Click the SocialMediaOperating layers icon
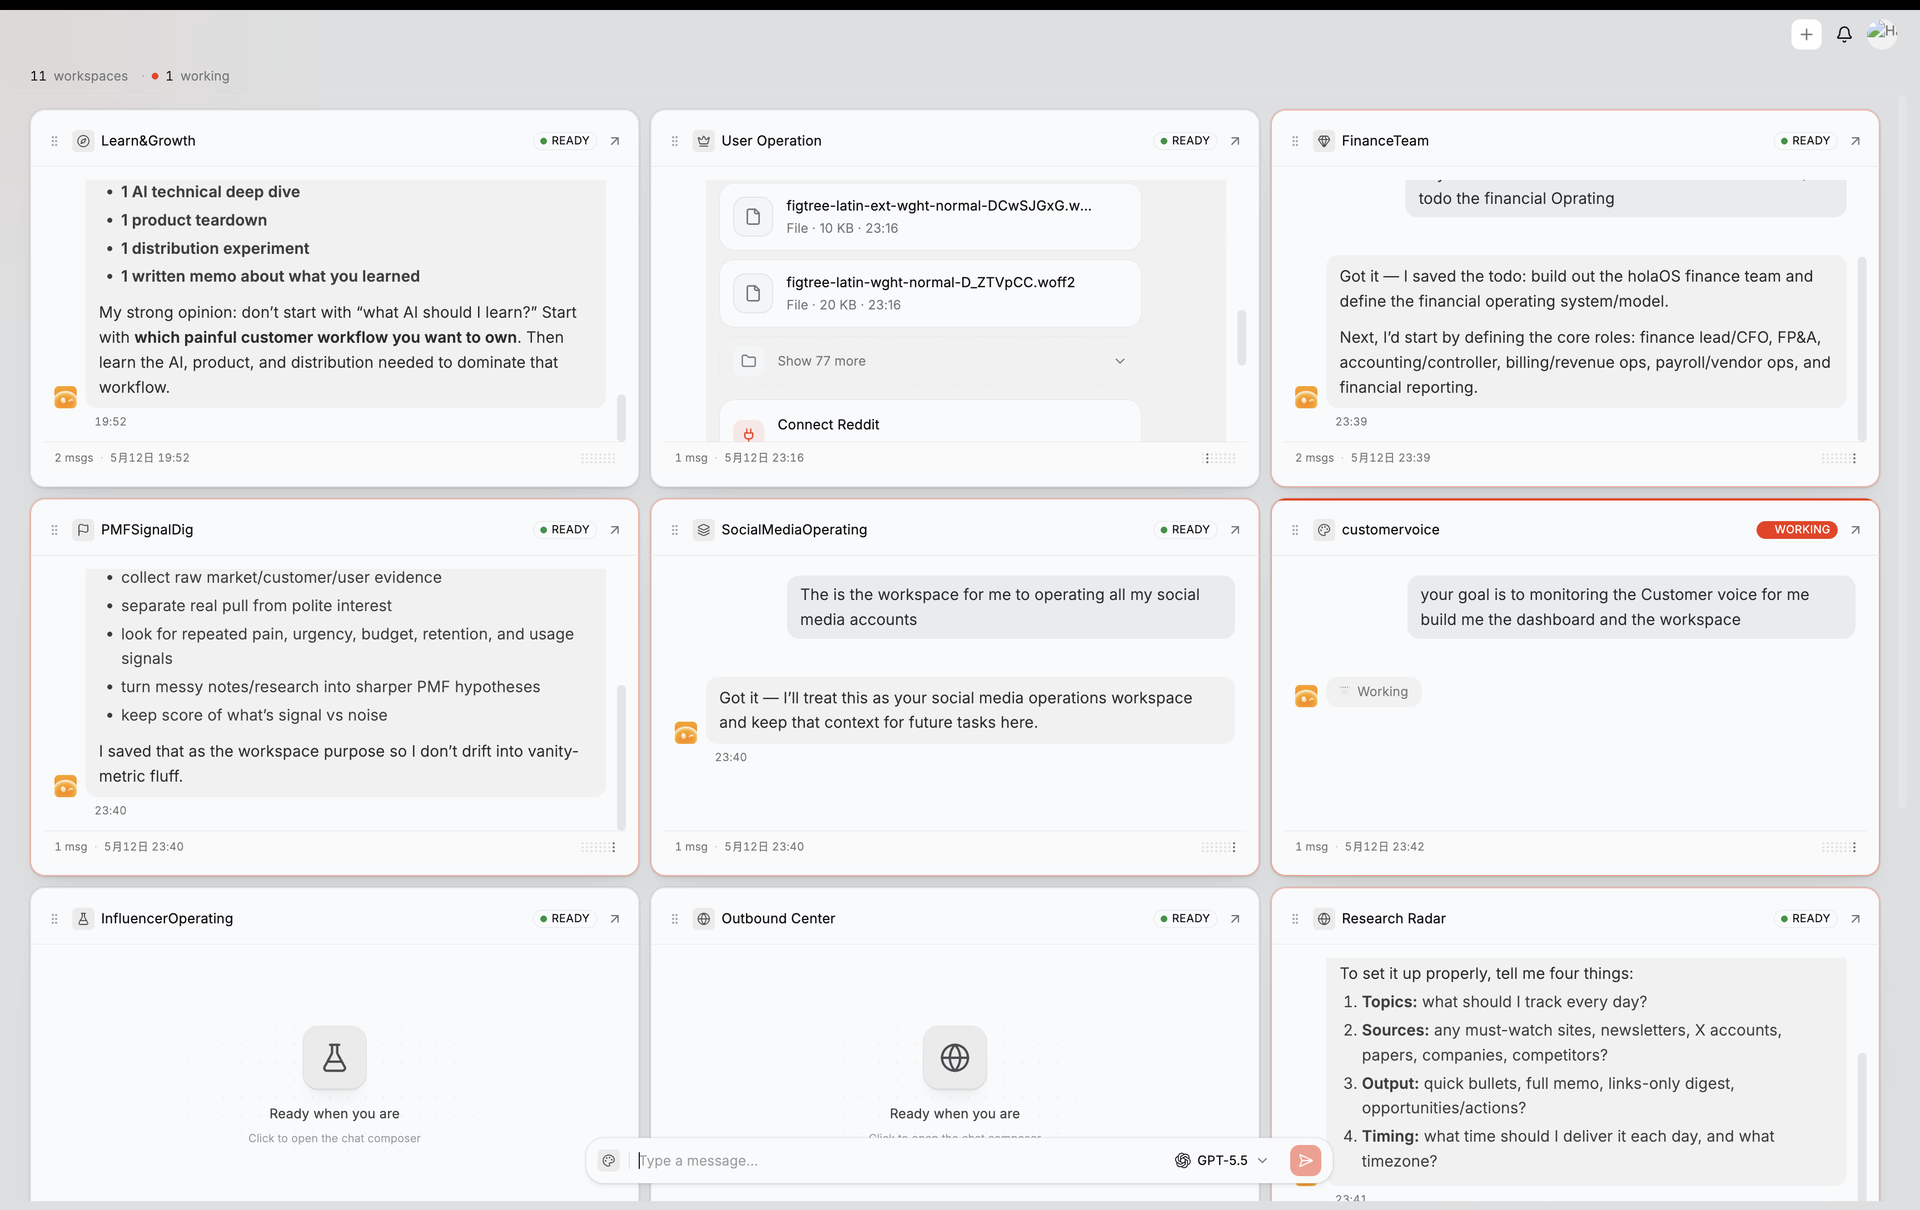Viewport: 1920px width, 1210px height. click(x=704, y=530)
